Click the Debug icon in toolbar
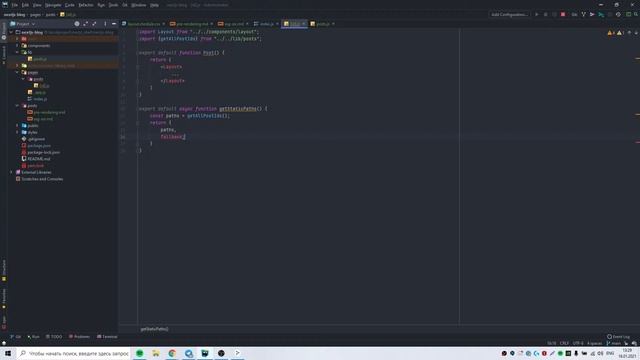This screenshot has height=360, width=640. 546,14
